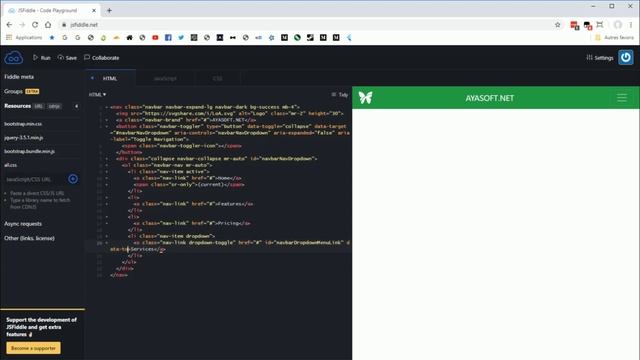Select the URL resources option
Viewport: 640px width, 360px height.
click(x=38, y=106)
